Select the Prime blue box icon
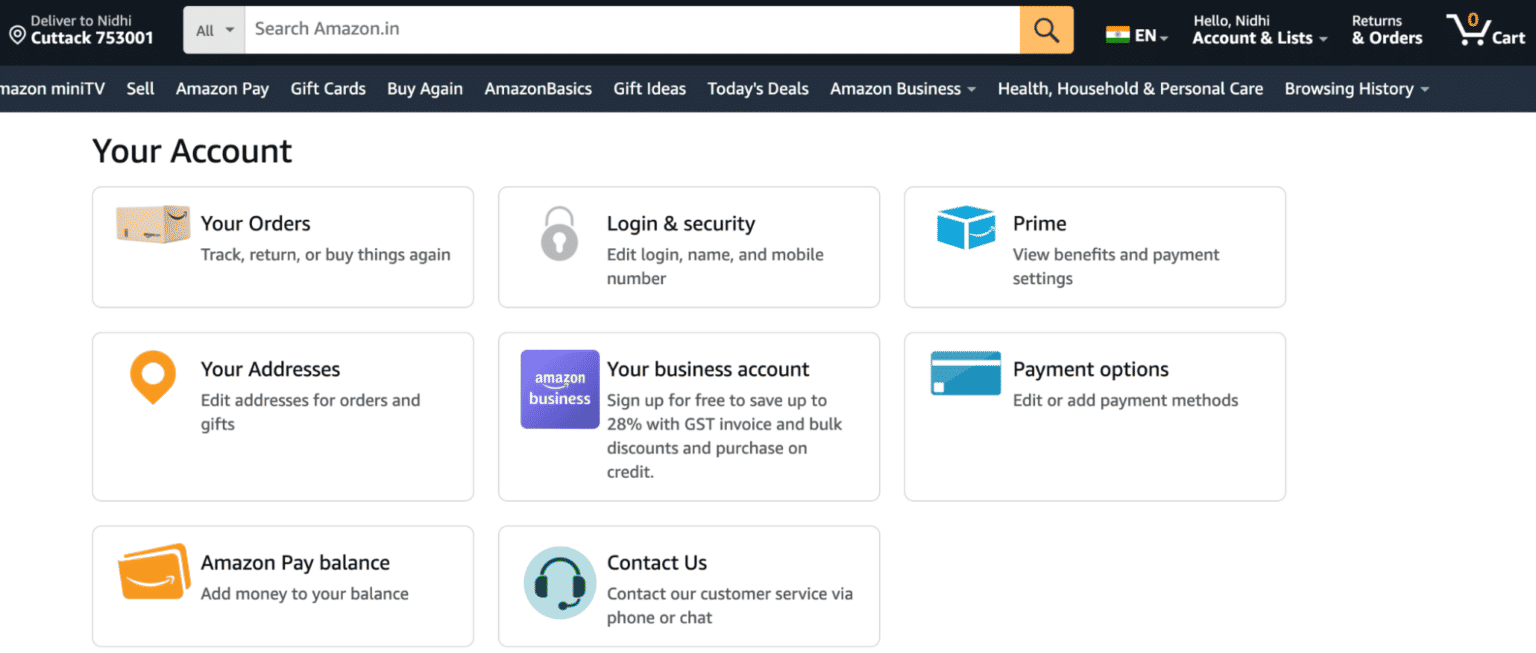Screen dimensions: 1536x653 click(x=965, y=229)
